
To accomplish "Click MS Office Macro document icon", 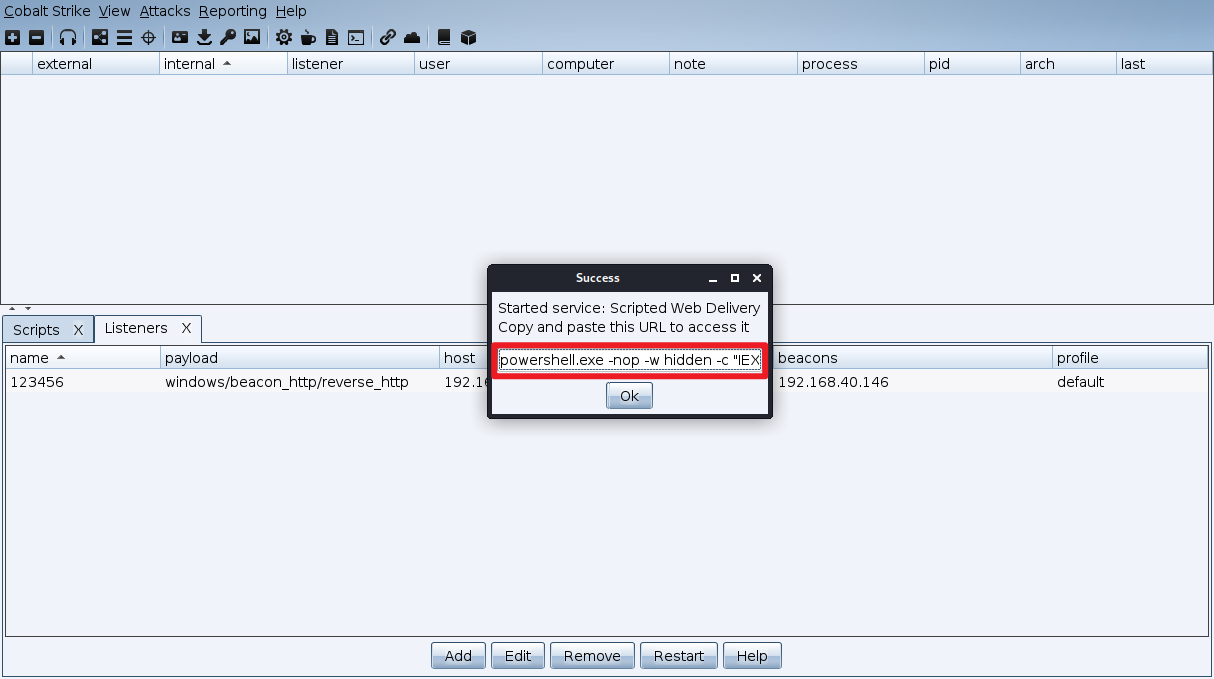I will (x=332, y=38).
